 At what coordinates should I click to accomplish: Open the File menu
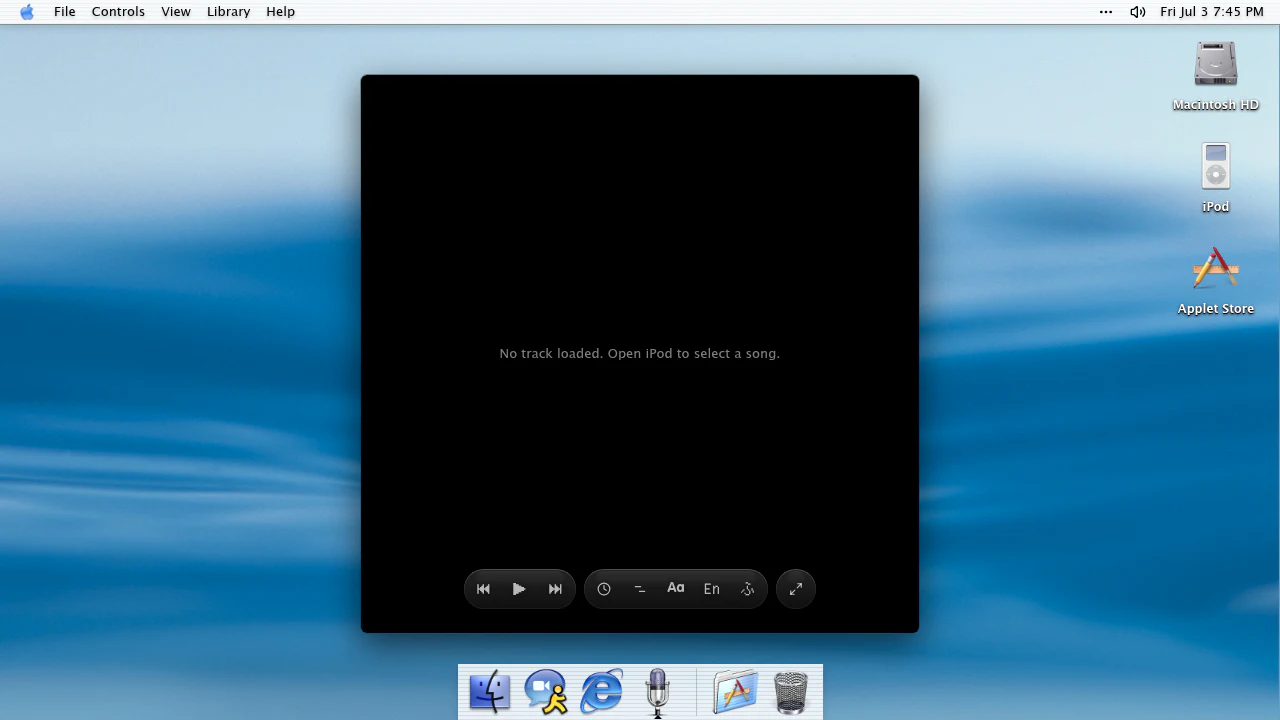pos(65,12)
